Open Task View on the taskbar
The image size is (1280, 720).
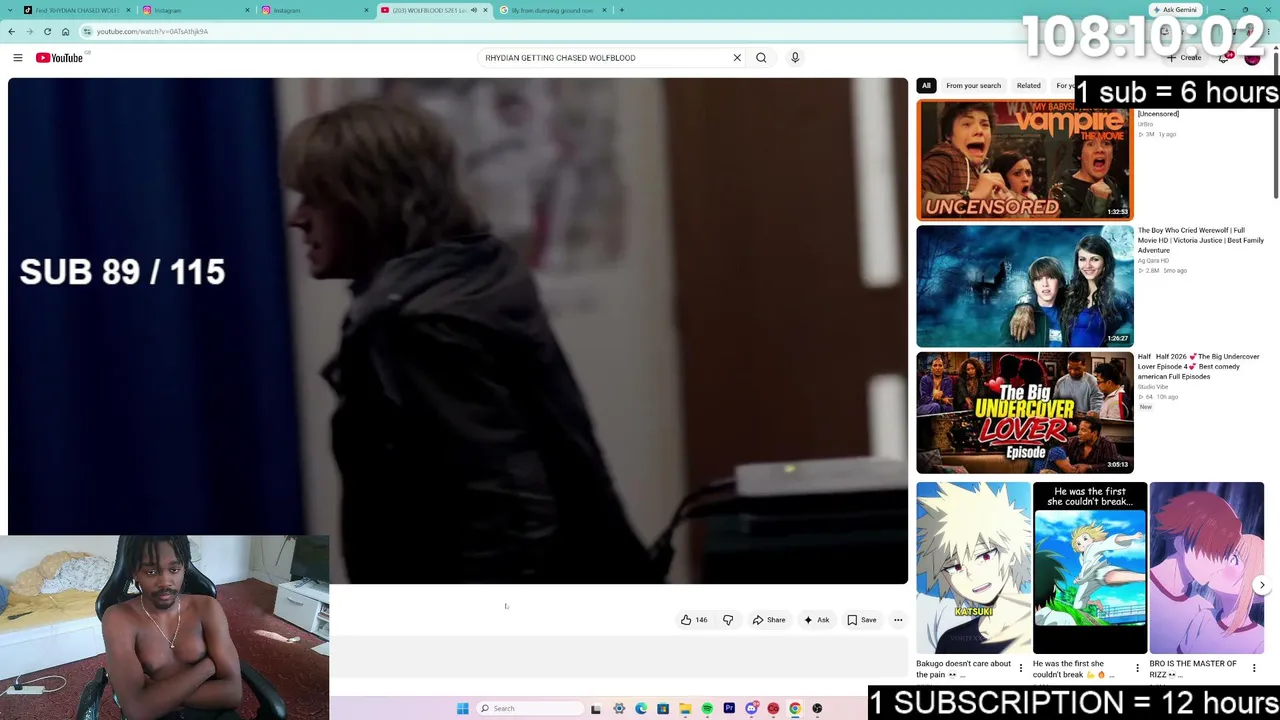[x=595, y=709]
